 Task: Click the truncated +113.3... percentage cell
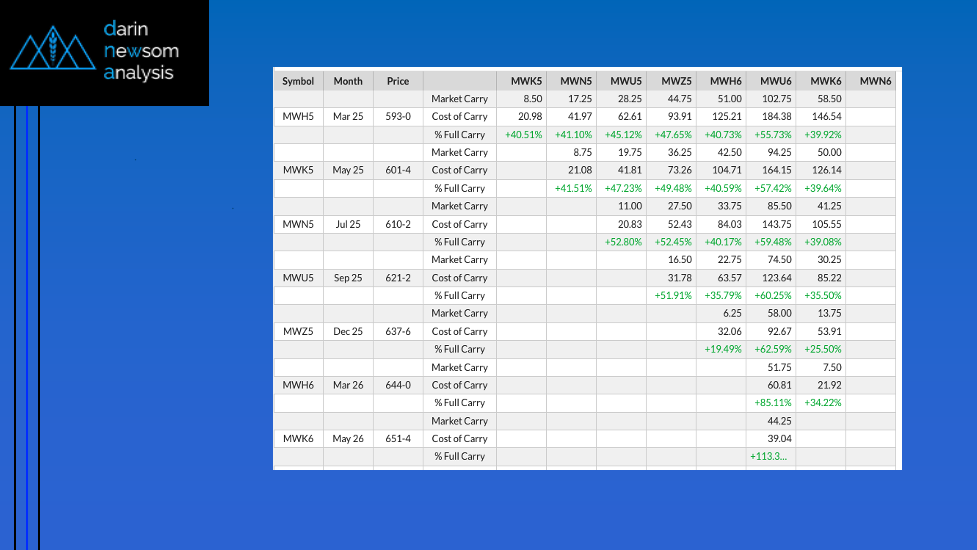[768, 457]
